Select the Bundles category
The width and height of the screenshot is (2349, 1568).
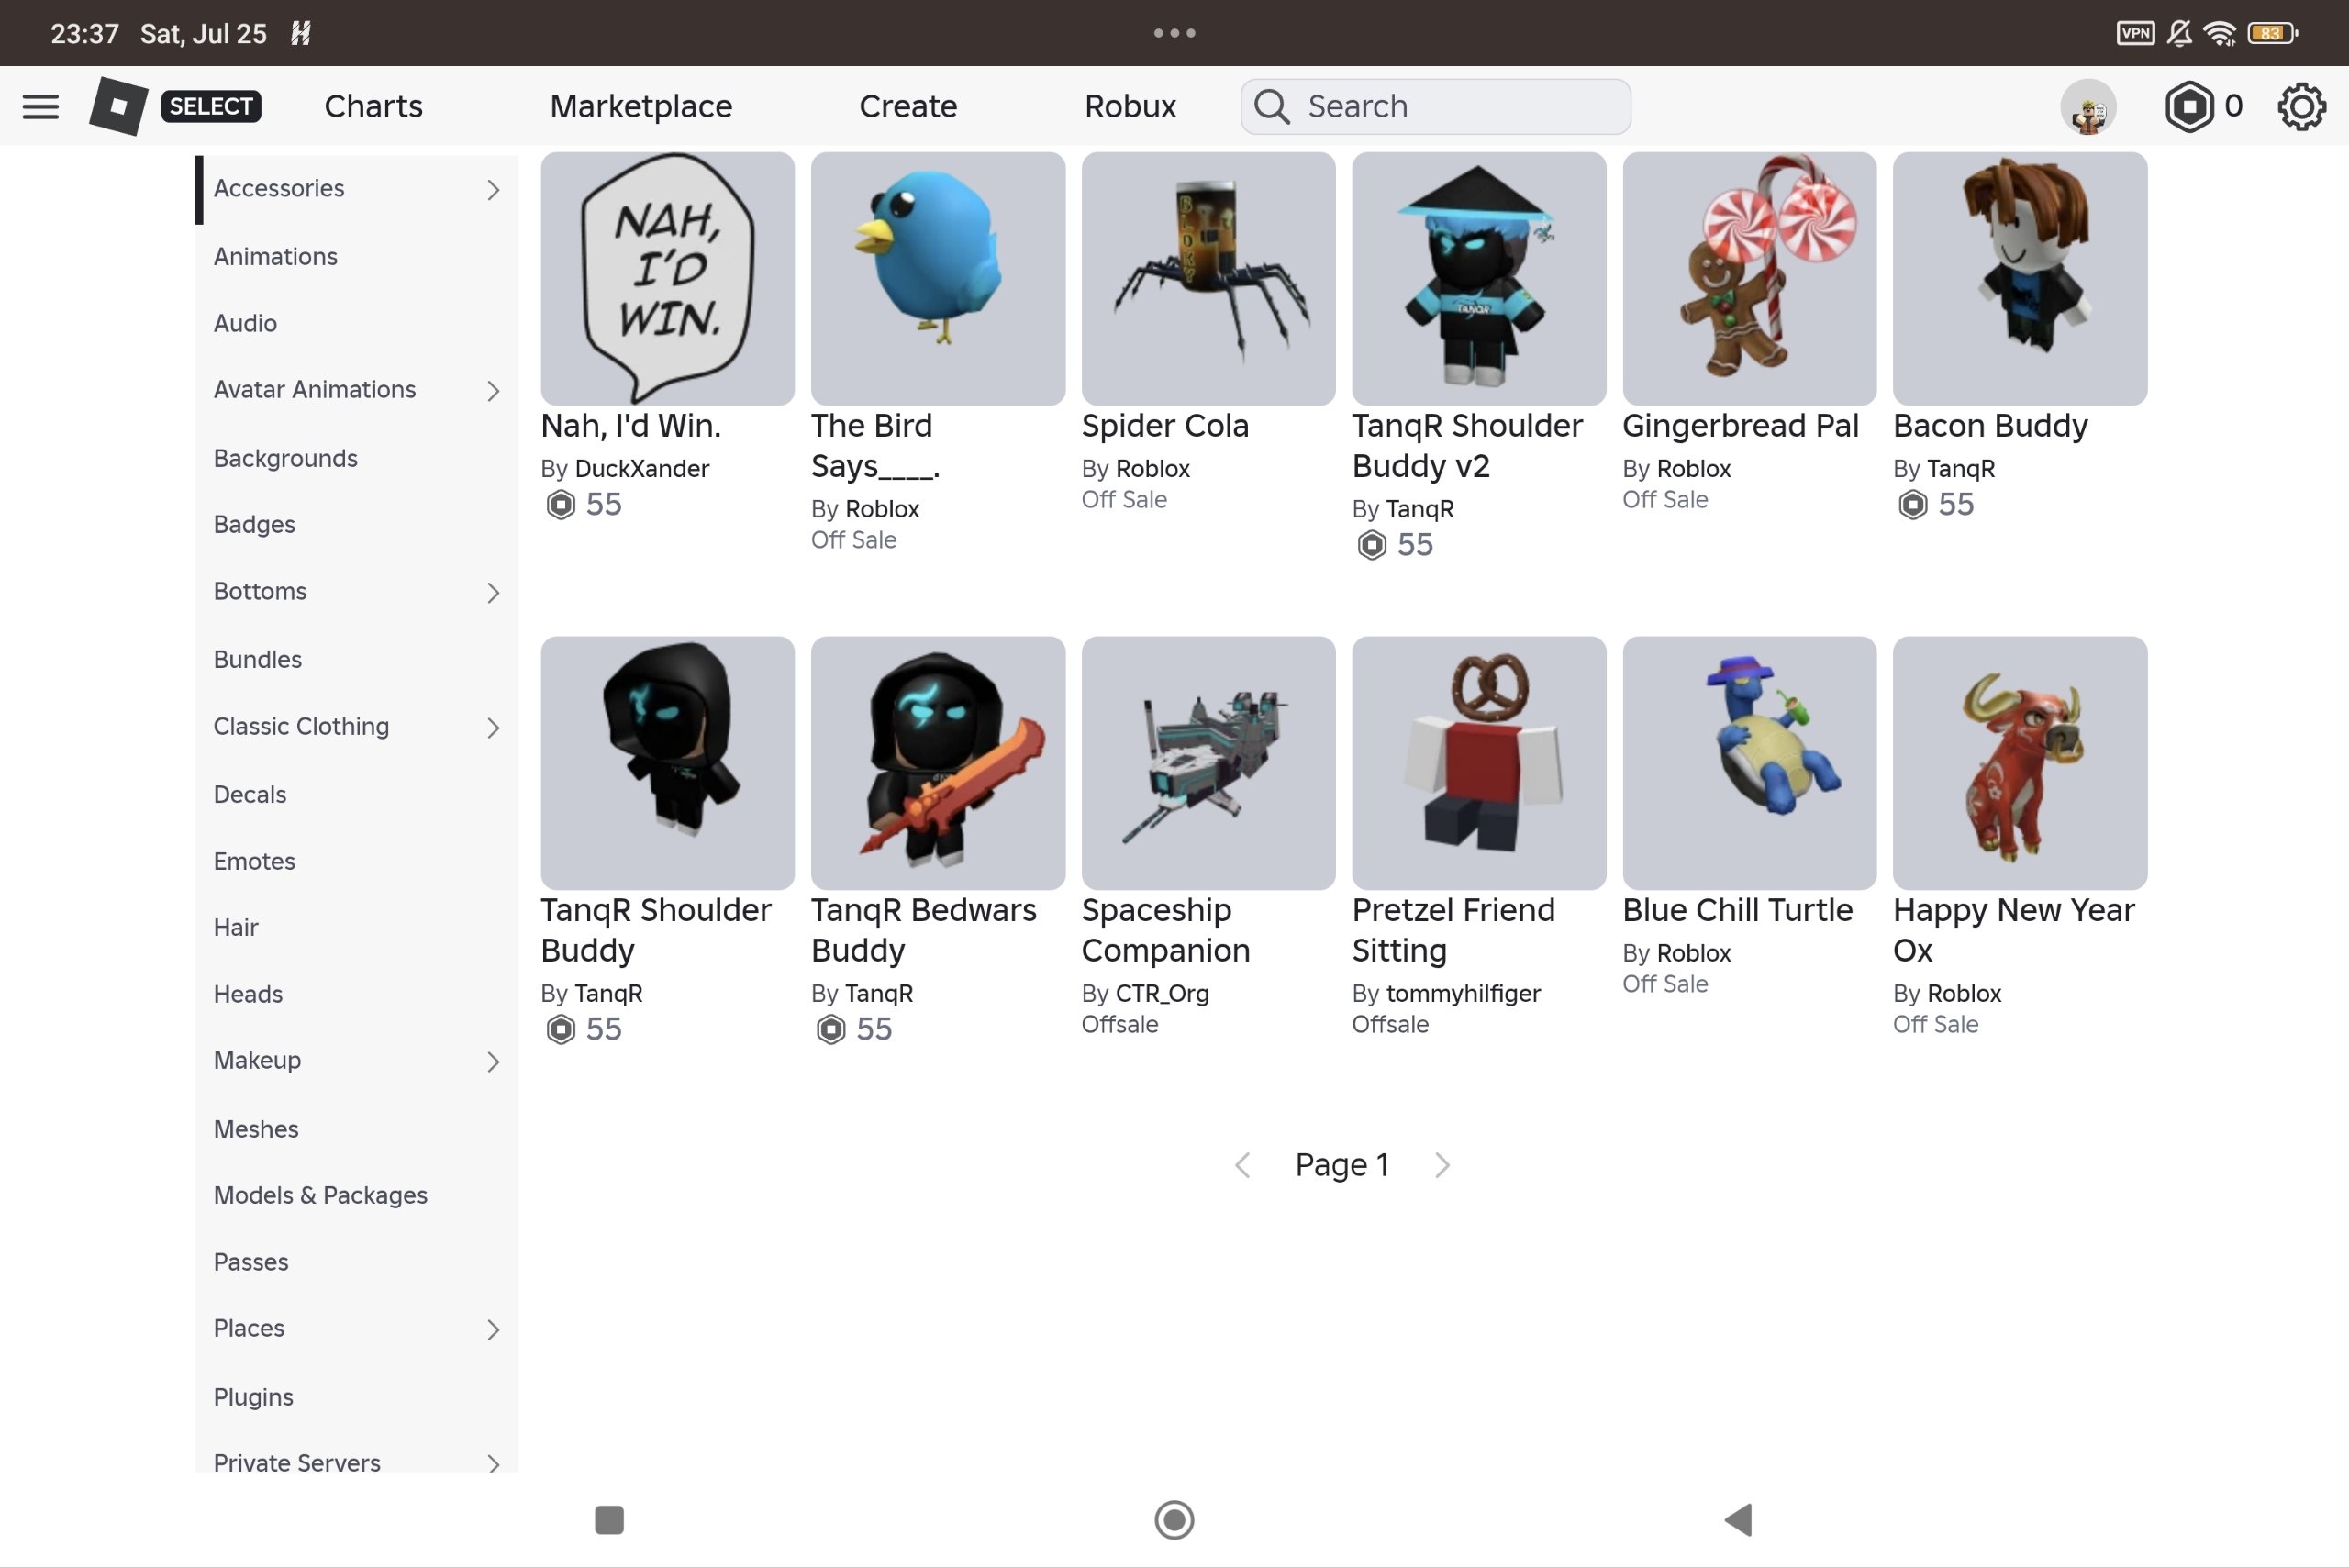pos(257,659)
